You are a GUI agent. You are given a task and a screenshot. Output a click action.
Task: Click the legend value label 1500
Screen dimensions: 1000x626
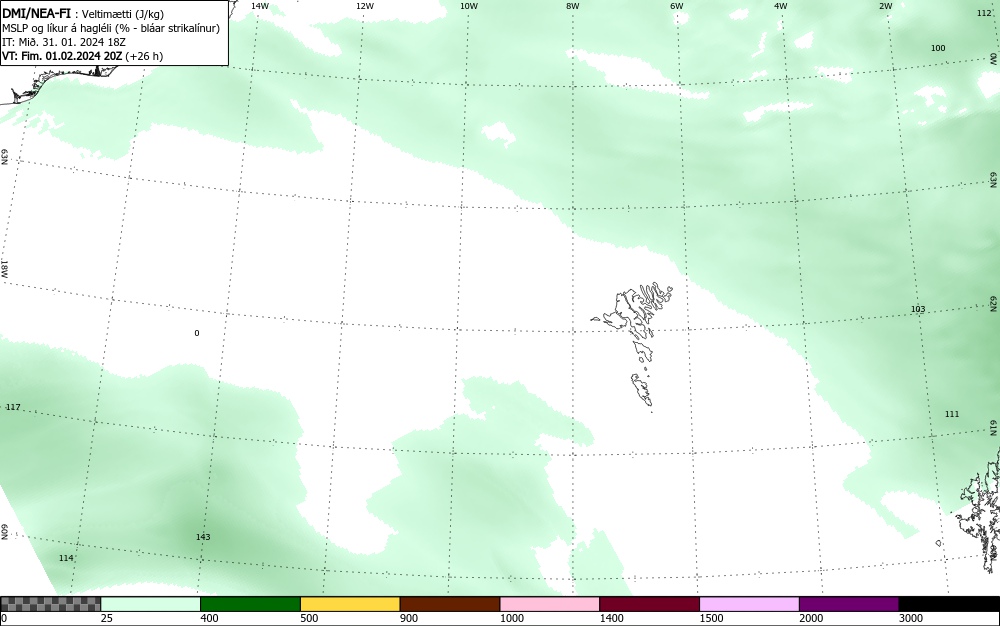711,618
